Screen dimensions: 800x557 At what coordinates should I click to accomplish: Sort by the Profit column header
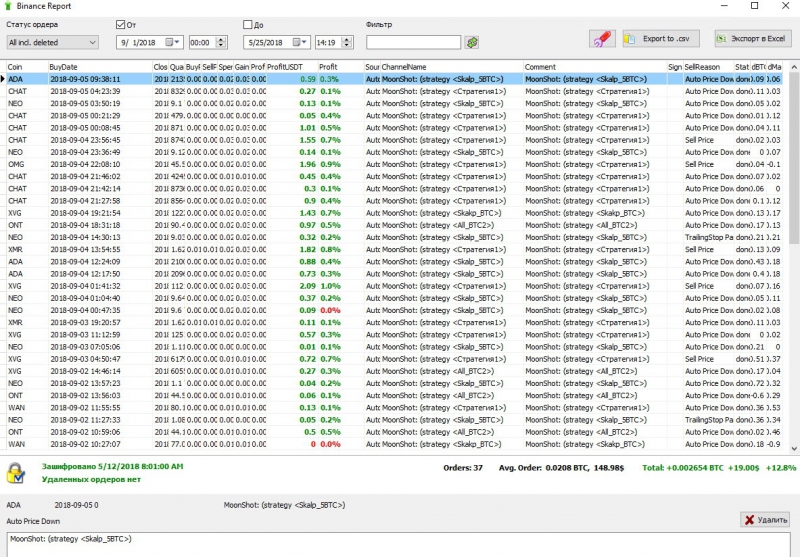pos(341,67)
